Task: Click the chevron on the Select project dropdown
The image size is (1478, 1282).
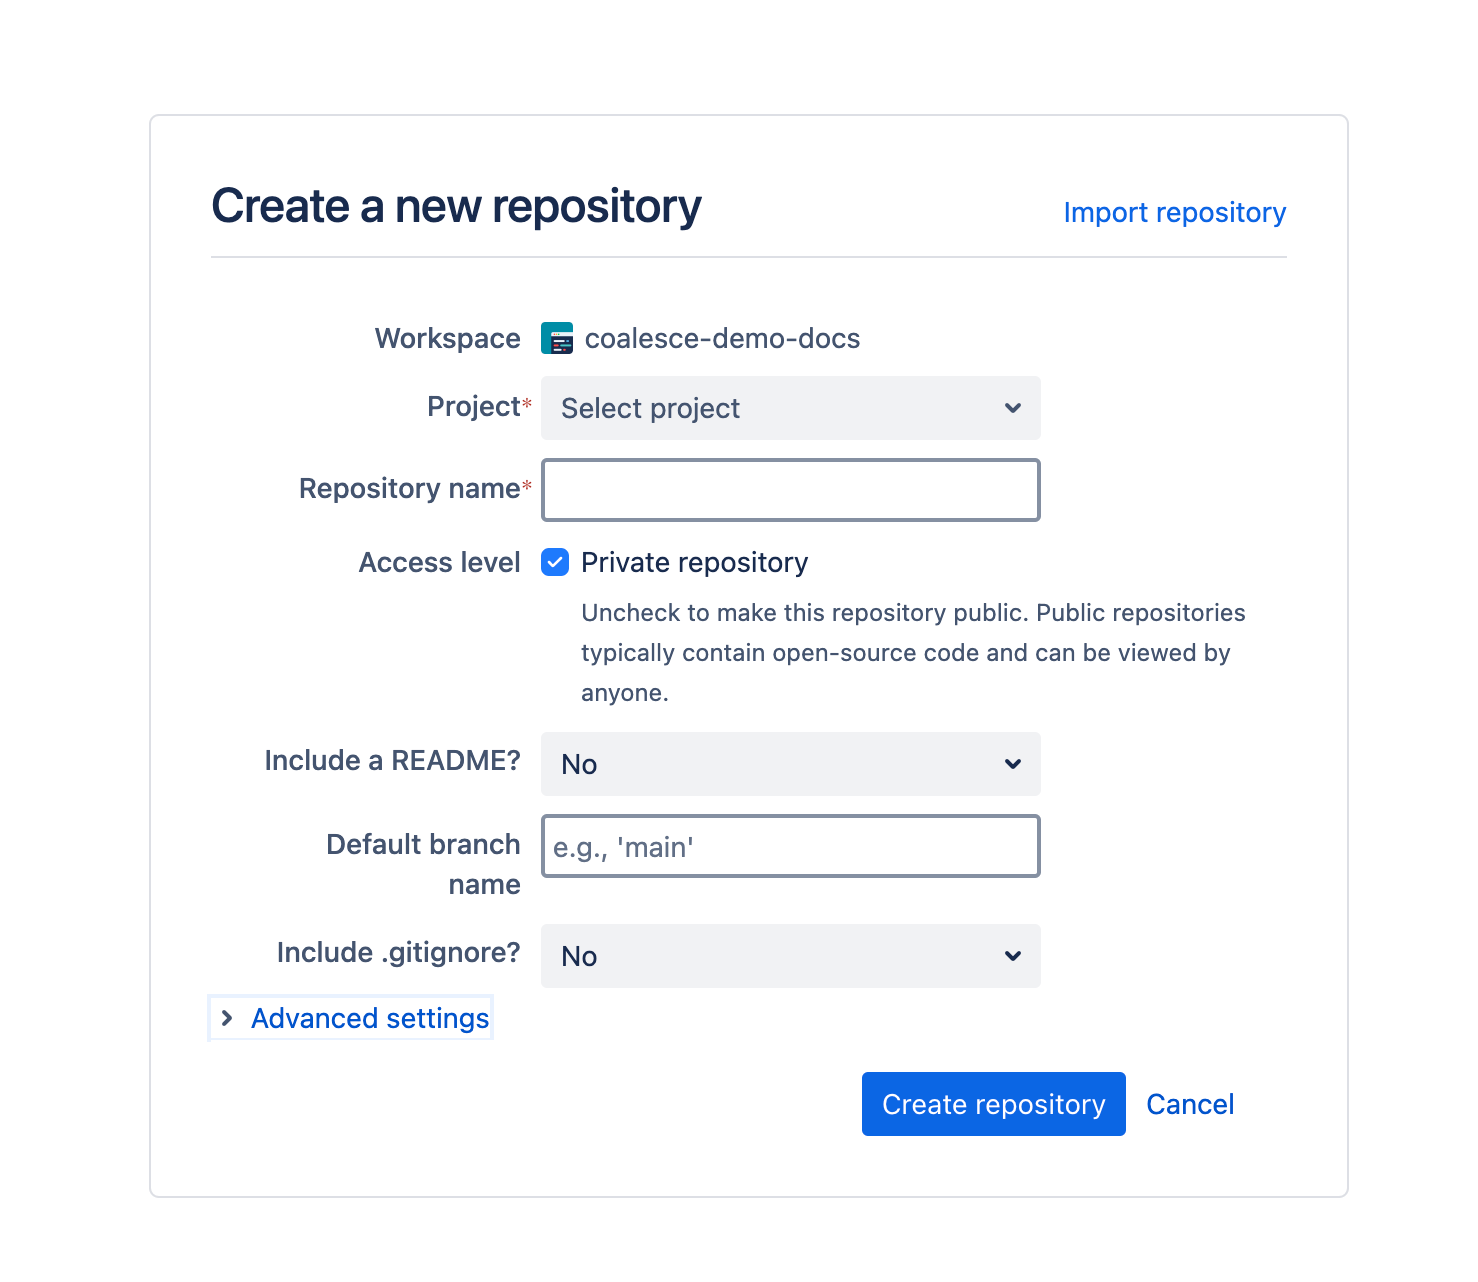Action: pos(1012,408)
